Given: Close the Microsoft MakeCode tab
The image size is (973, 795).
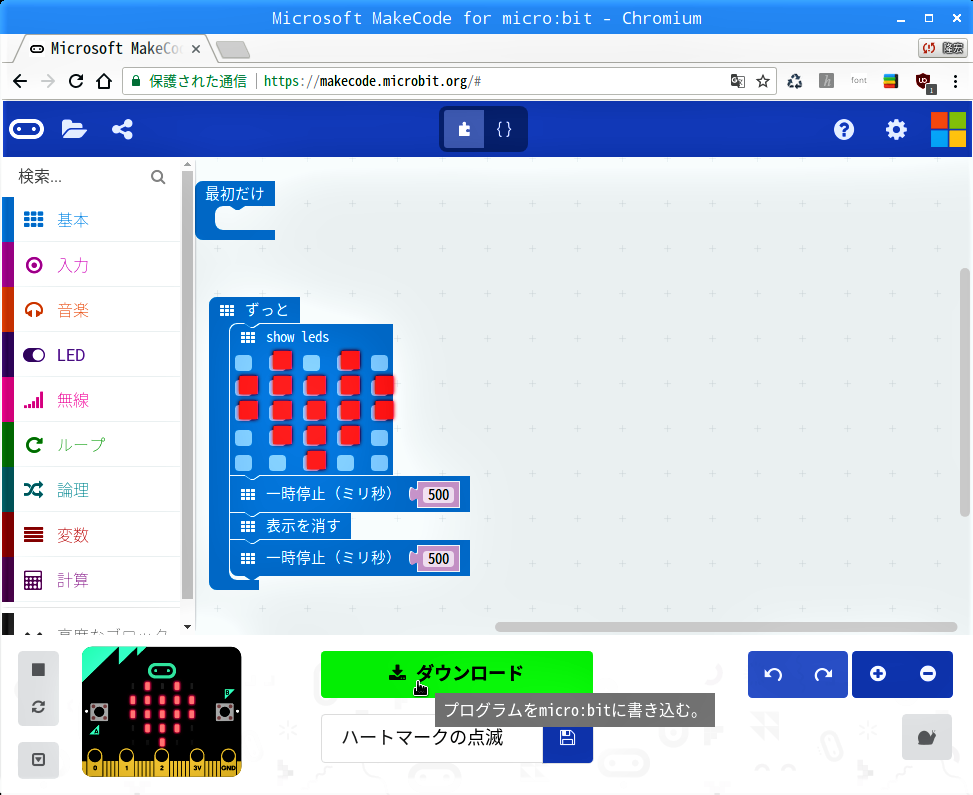Looking at the screenshot, I should (195, 49).
